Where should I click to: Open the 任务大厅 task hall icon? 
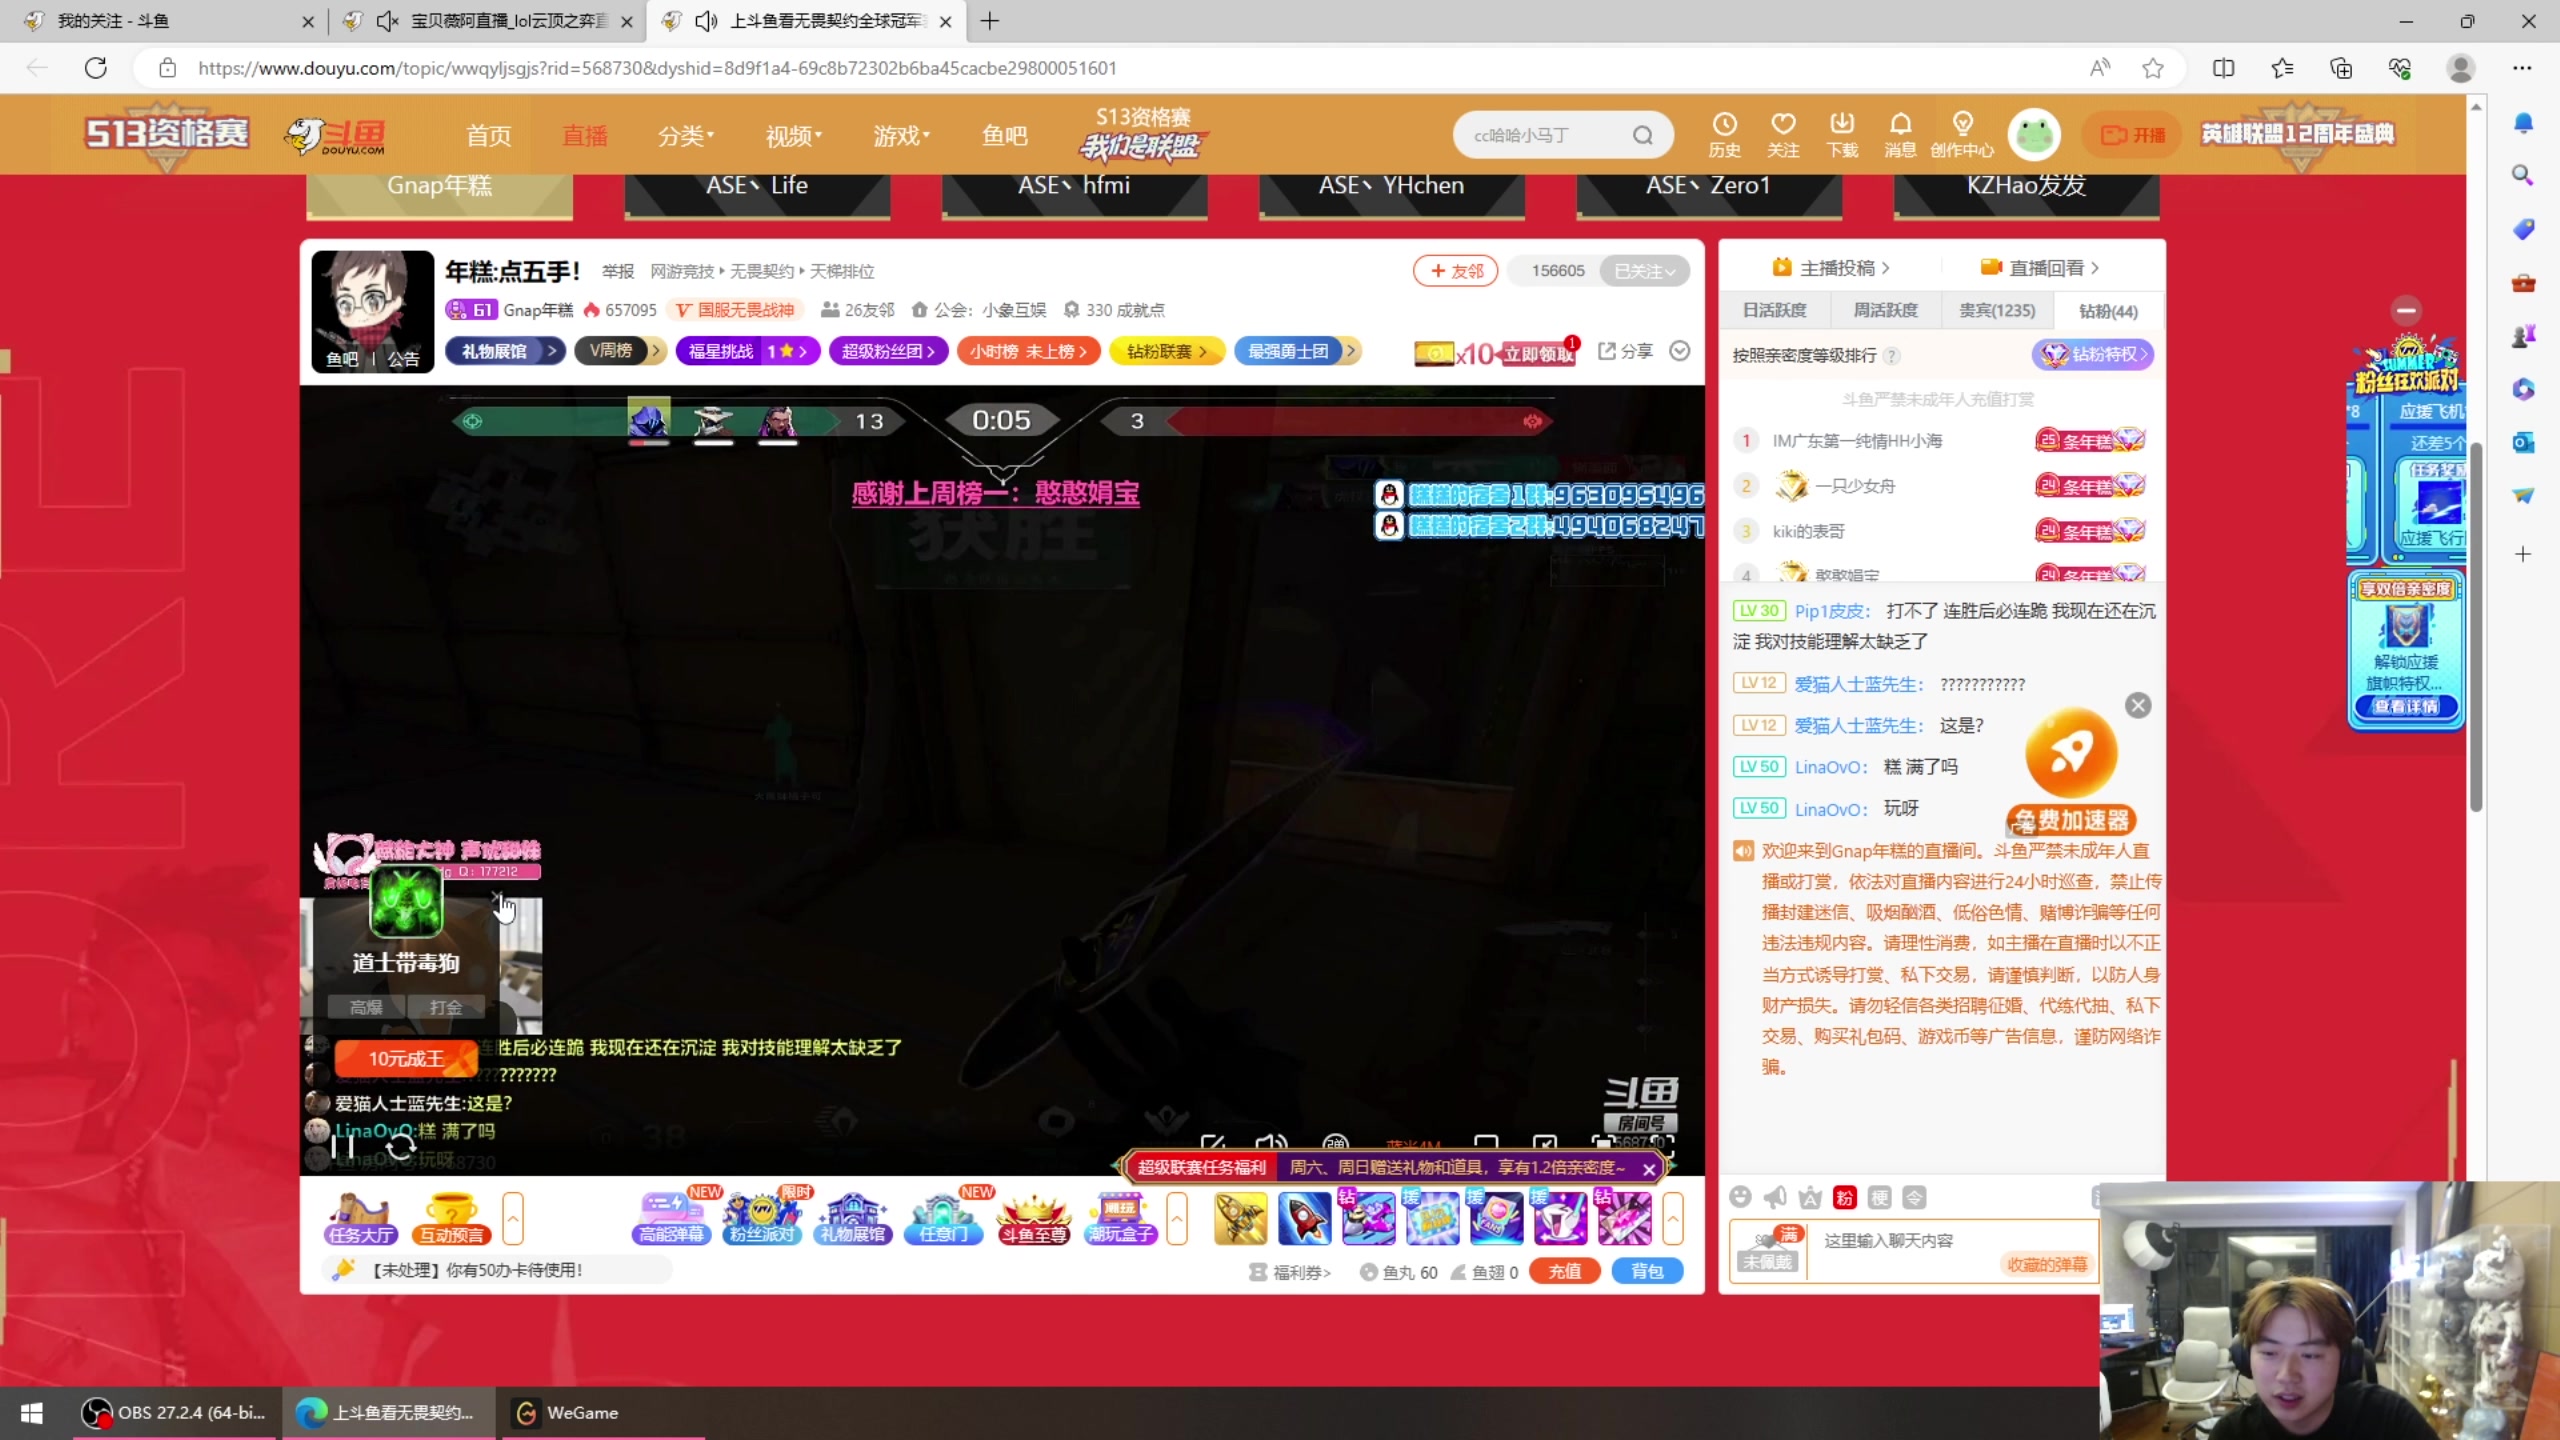pos(360,1218)
